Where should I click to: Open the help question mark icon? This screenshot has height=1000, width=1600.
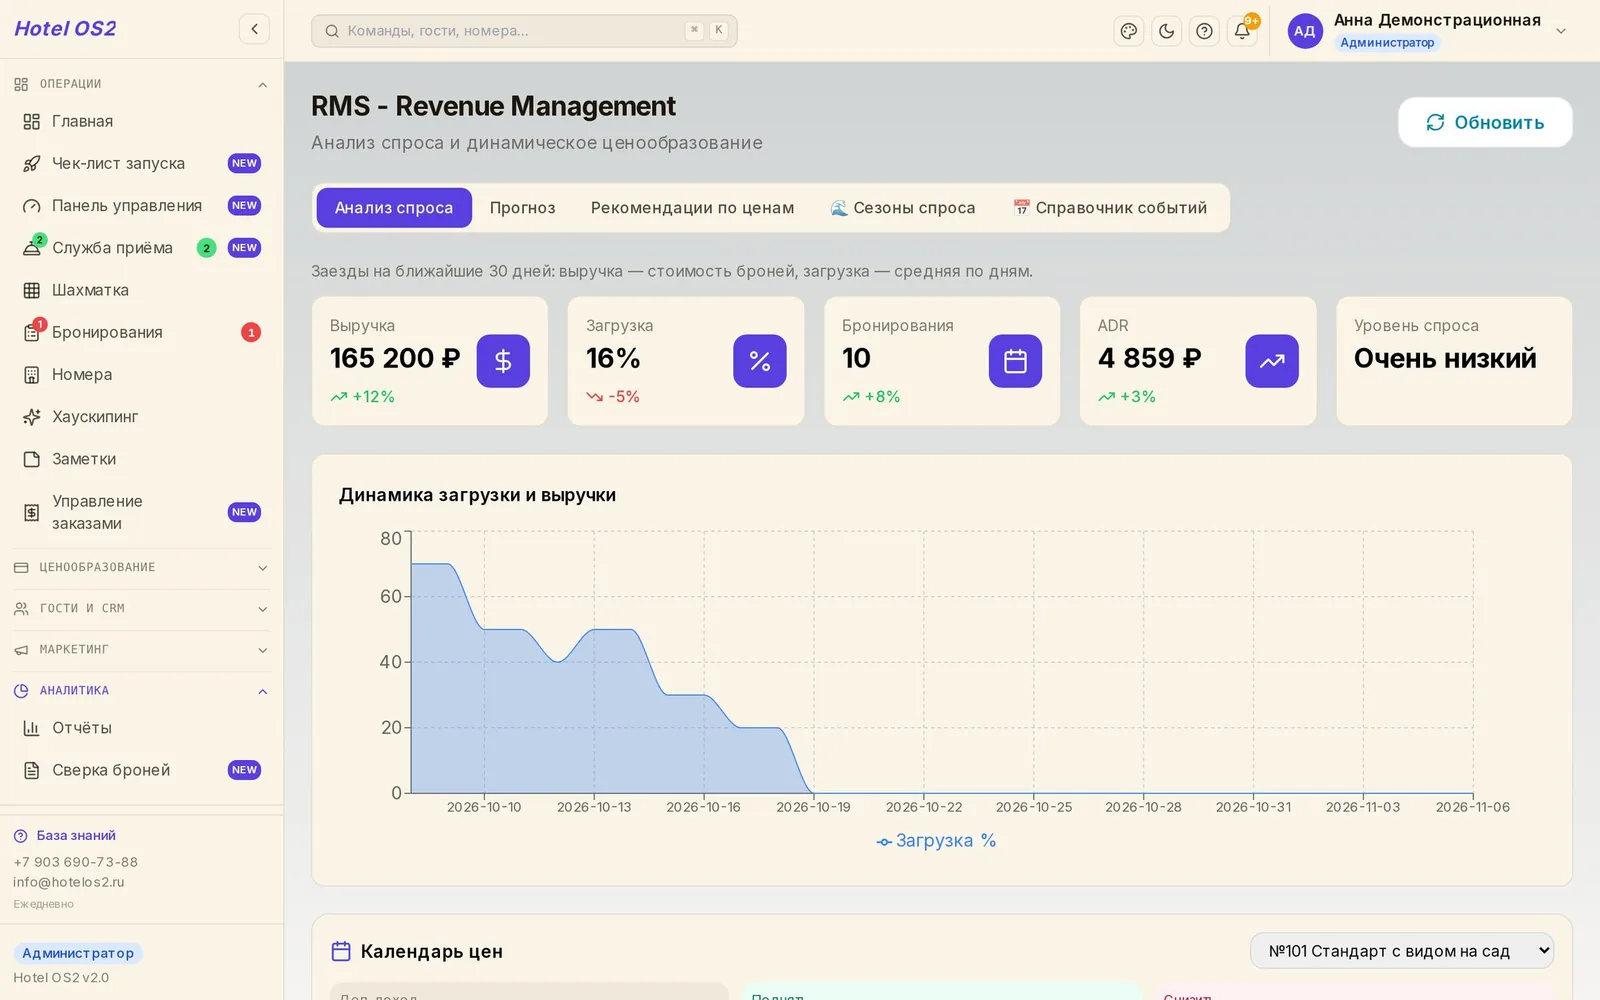click(1204, 31)
